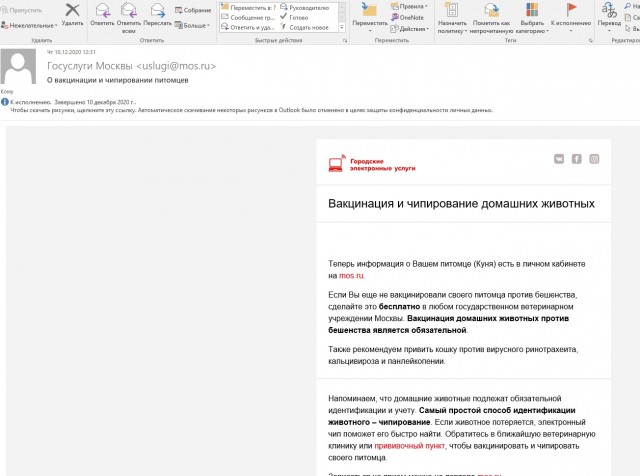Send message to OneNote
Screen dimensions: 640x476
coord(407,18)
